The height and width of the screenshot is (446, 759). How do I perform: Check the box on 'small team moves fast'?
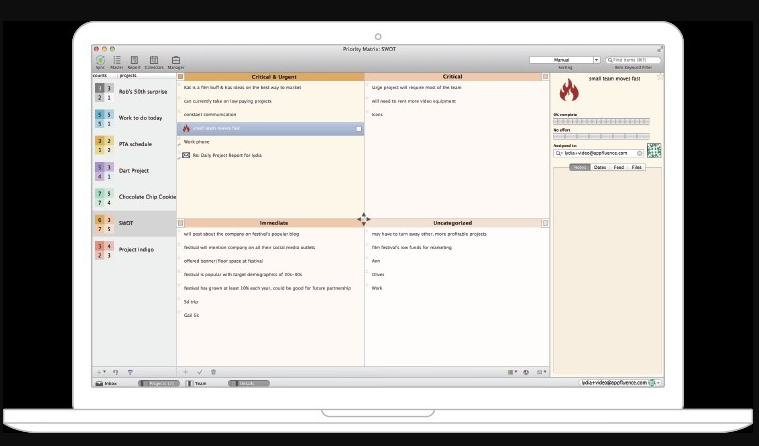[358, 129]
